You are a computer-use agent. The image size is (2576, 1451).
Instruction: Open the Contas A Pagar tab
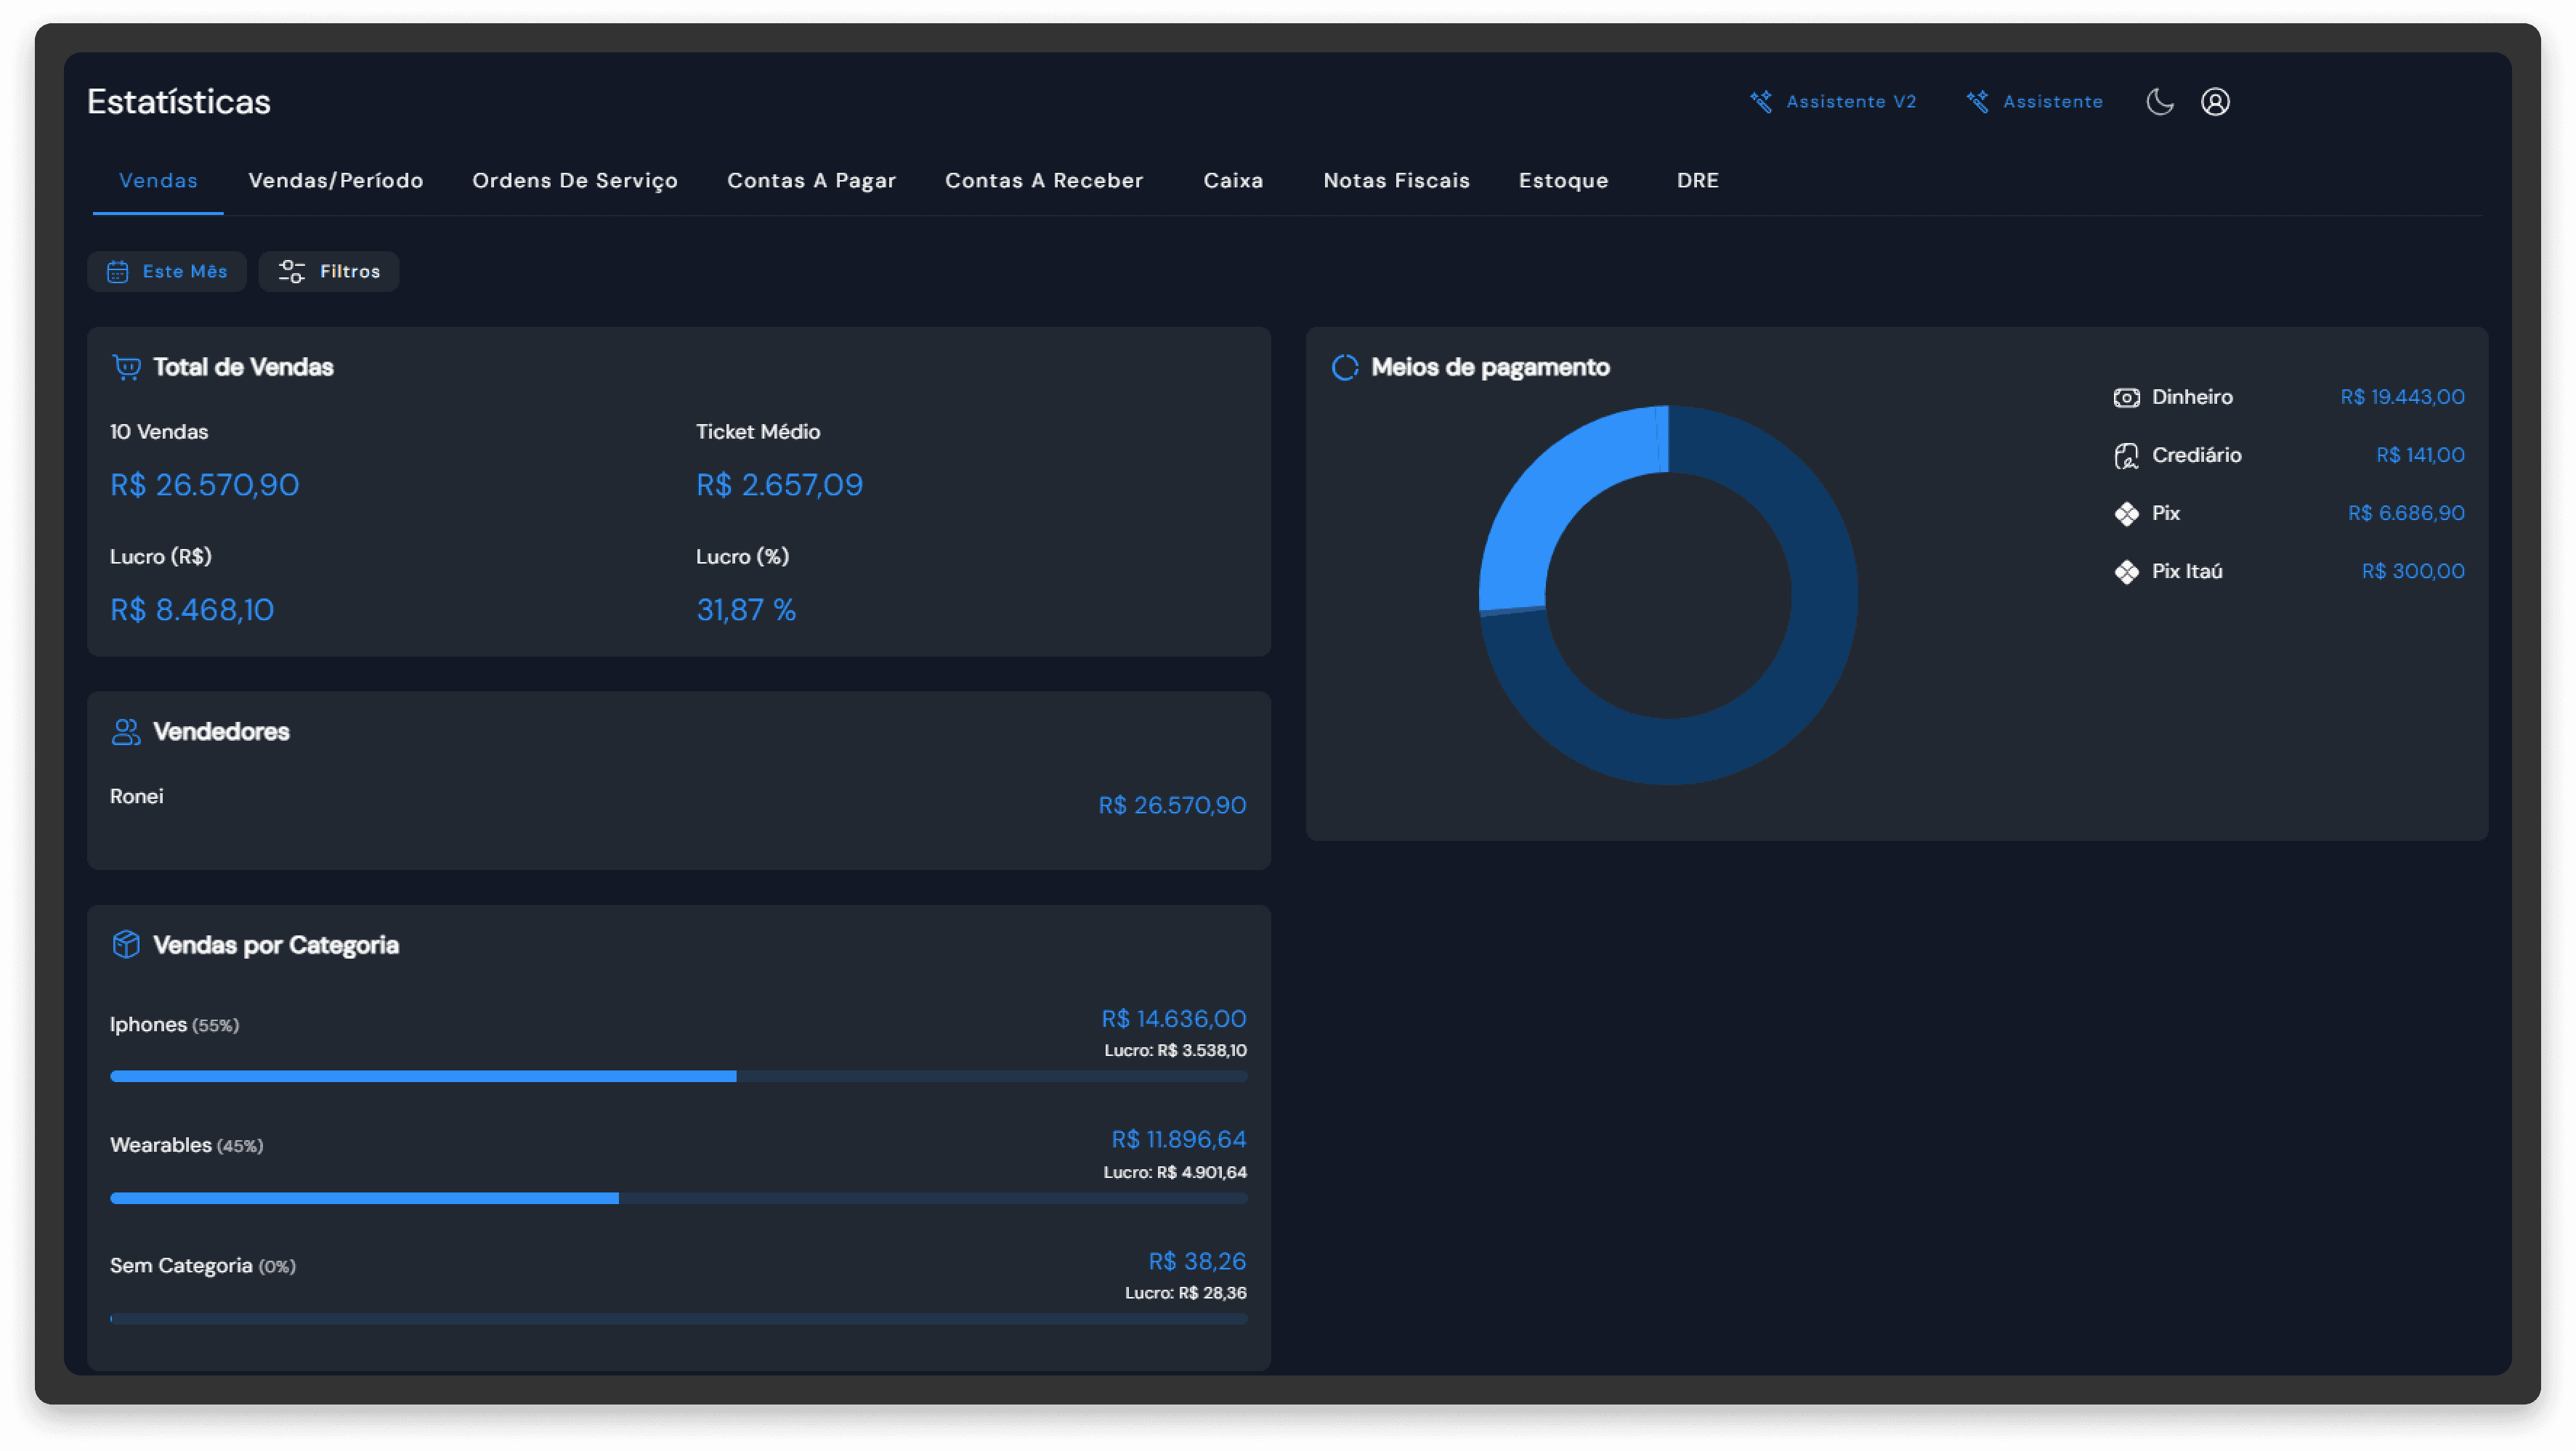coord(811,181)
